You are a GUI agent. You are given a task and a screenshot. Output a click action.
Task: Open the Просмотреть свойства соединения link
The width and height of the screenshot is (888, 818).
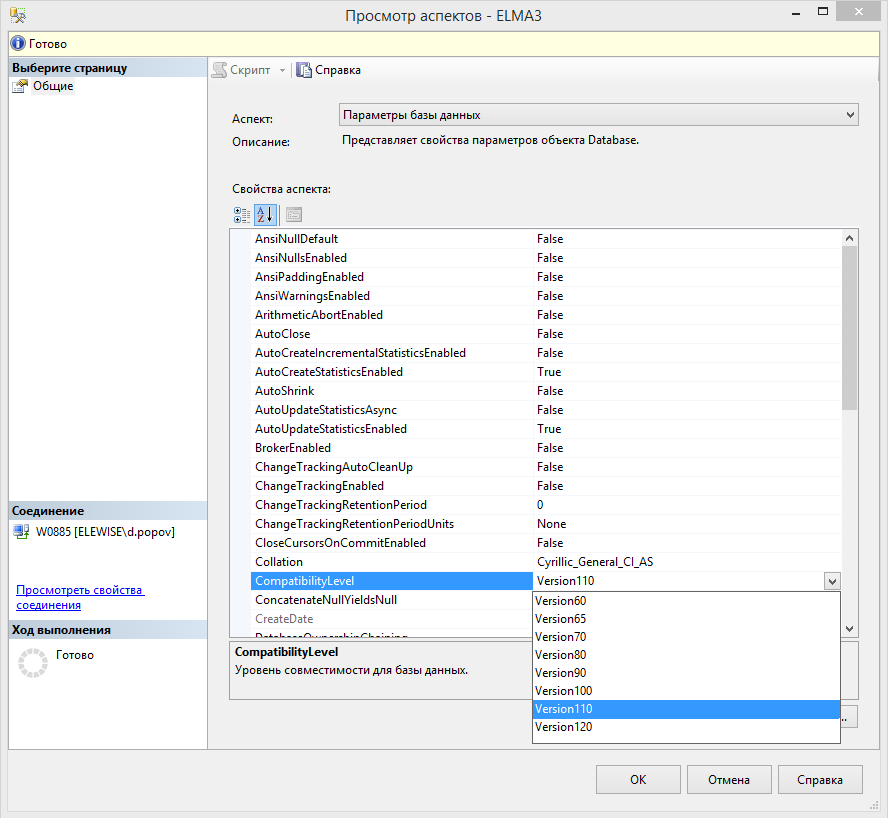click(80, 597)
